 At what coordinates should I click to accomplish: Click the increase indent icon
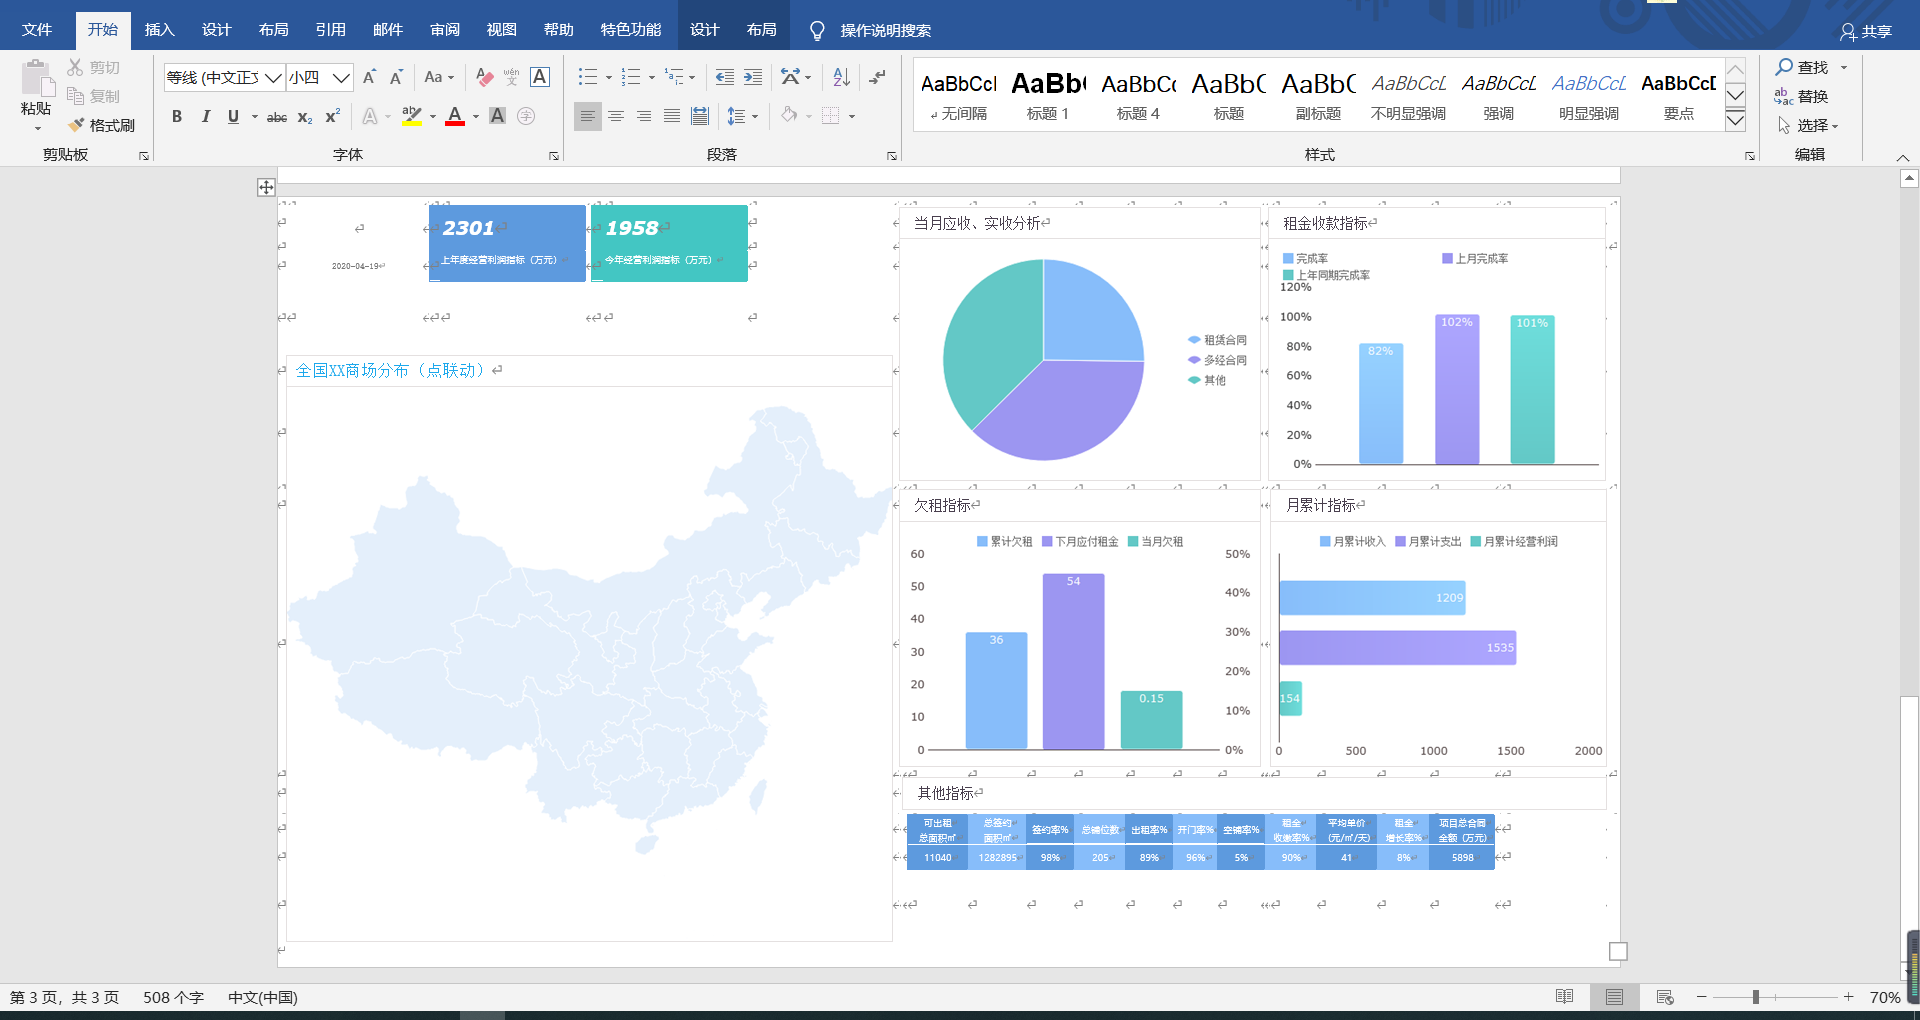coord(753,77)
